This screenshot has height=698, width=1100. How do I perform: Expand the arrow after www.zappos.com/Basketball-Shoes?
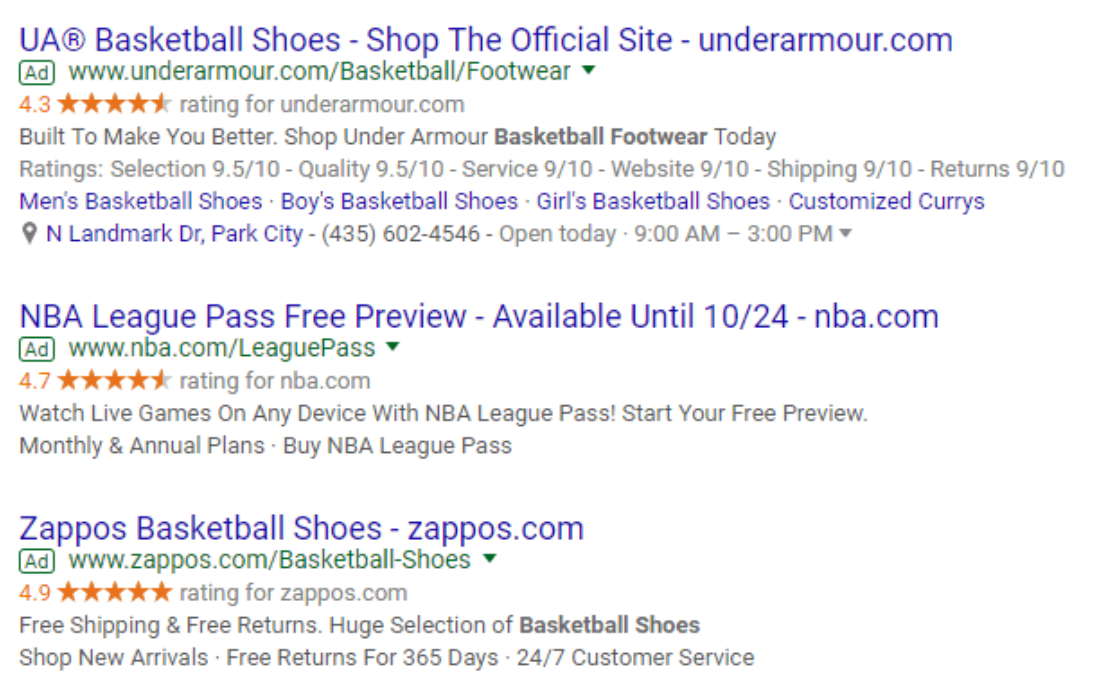coord(490,559)
